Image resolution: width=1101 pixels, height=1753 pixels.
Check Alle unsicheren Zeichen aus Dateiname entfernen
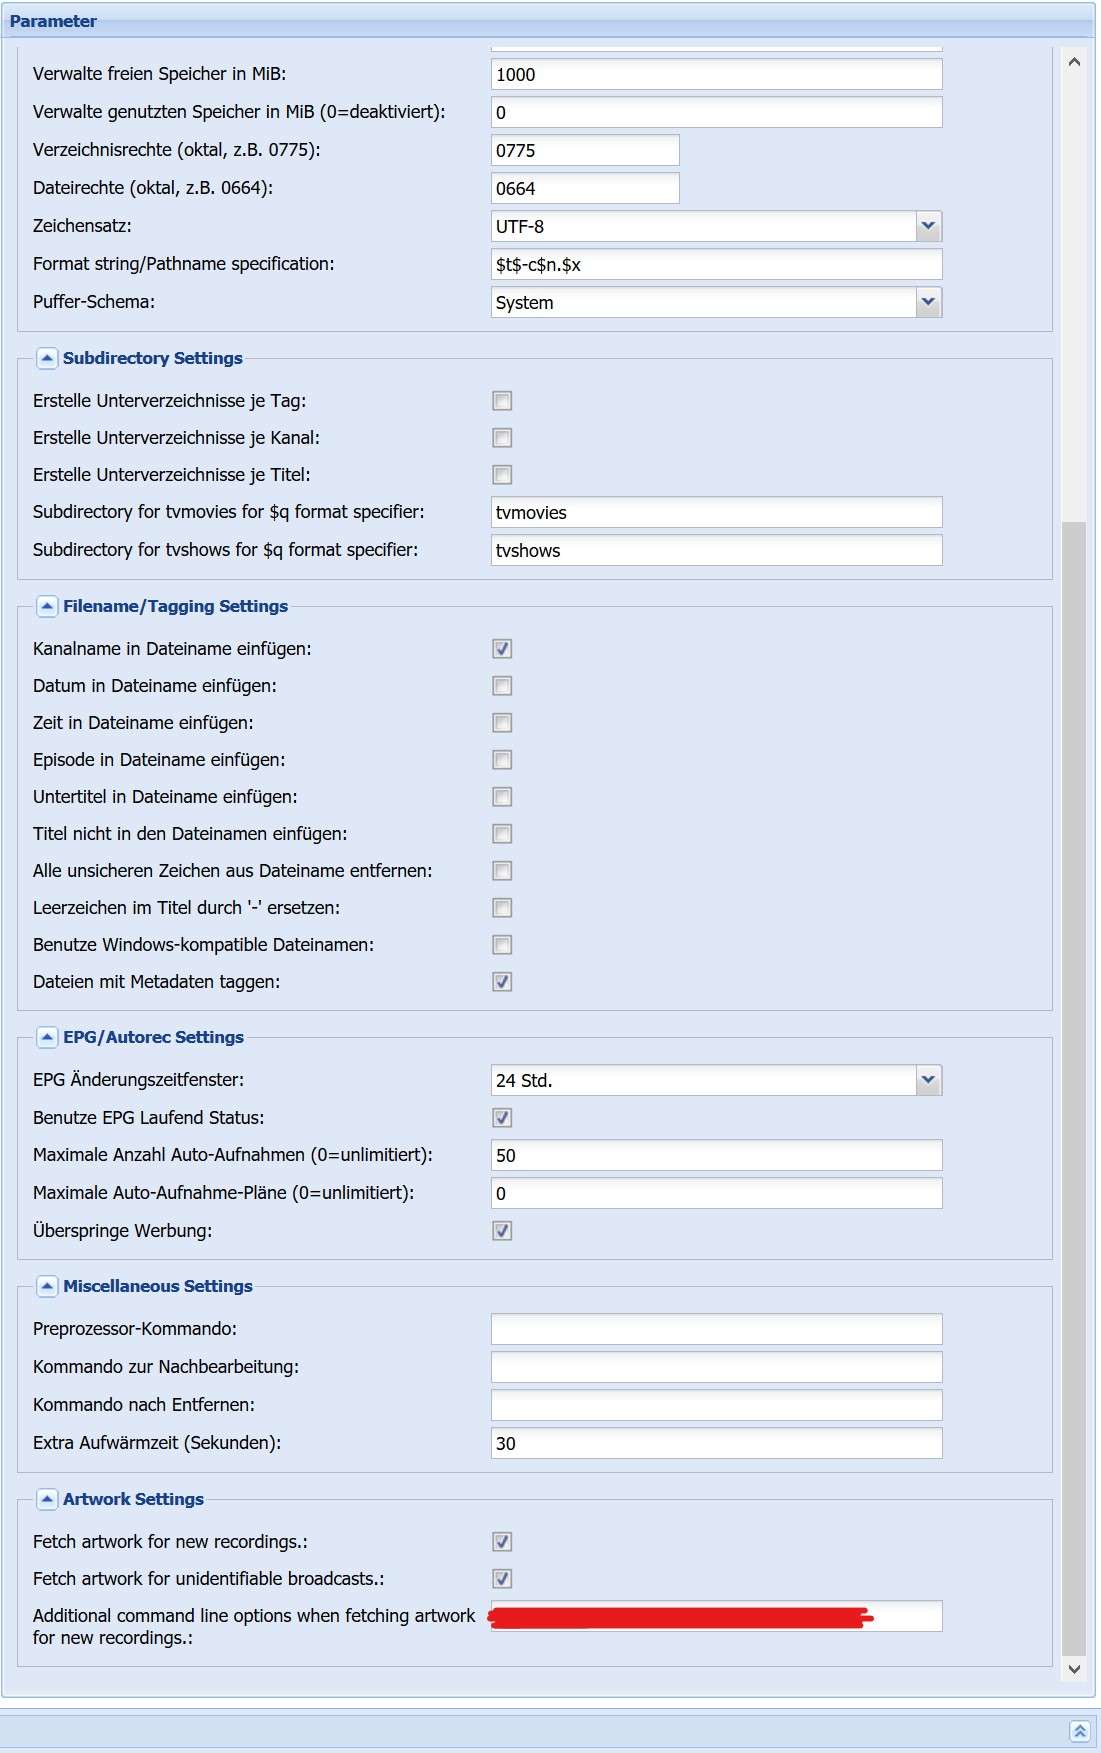(502, 871)
